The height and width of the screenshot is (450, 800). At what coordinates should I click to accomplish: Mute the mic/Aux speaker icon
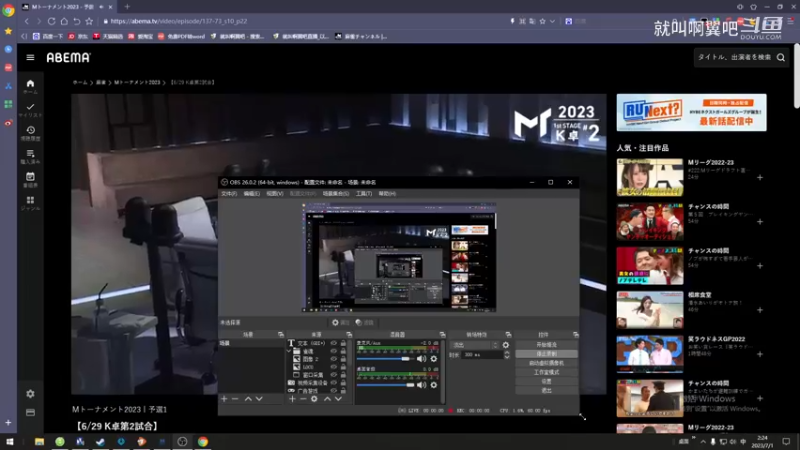coord(421,359)
